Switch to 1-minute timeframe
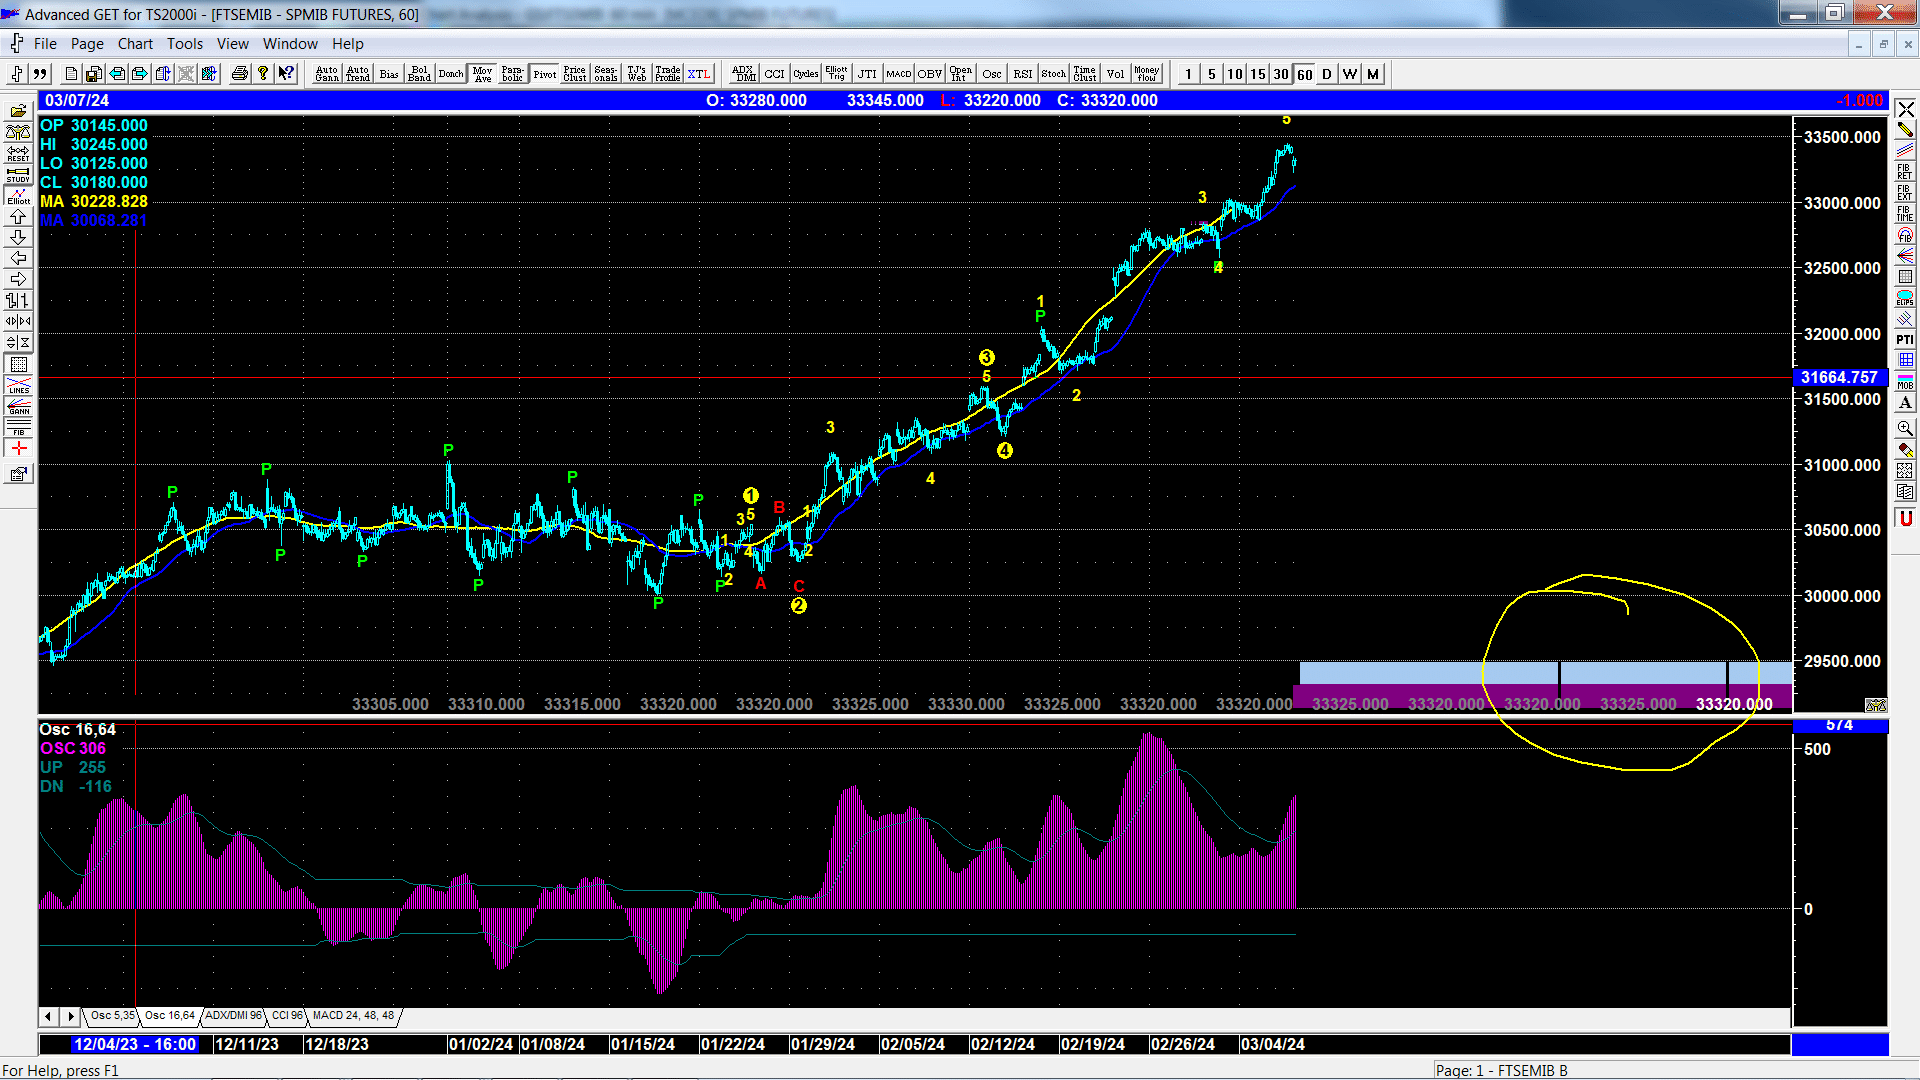Screen dimensions: 1920x1080 [x=1188, y=74]
